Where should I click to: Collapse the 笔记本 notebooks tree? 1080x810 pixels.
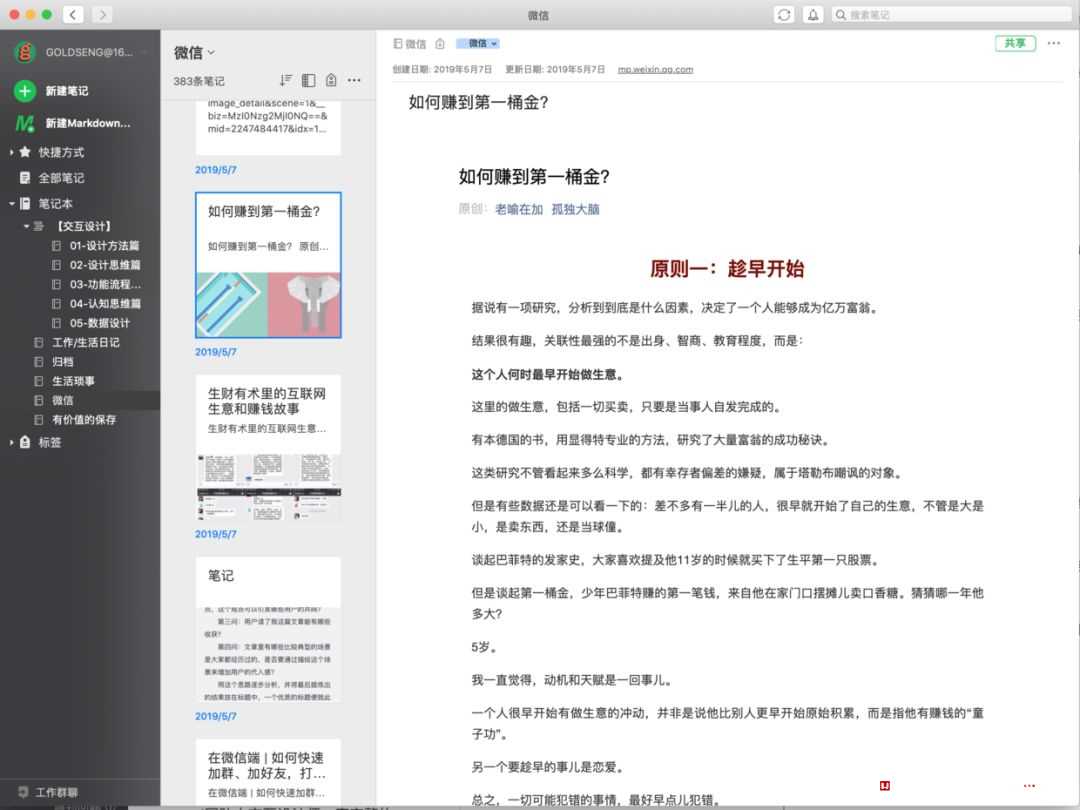(x=12, y=204)
